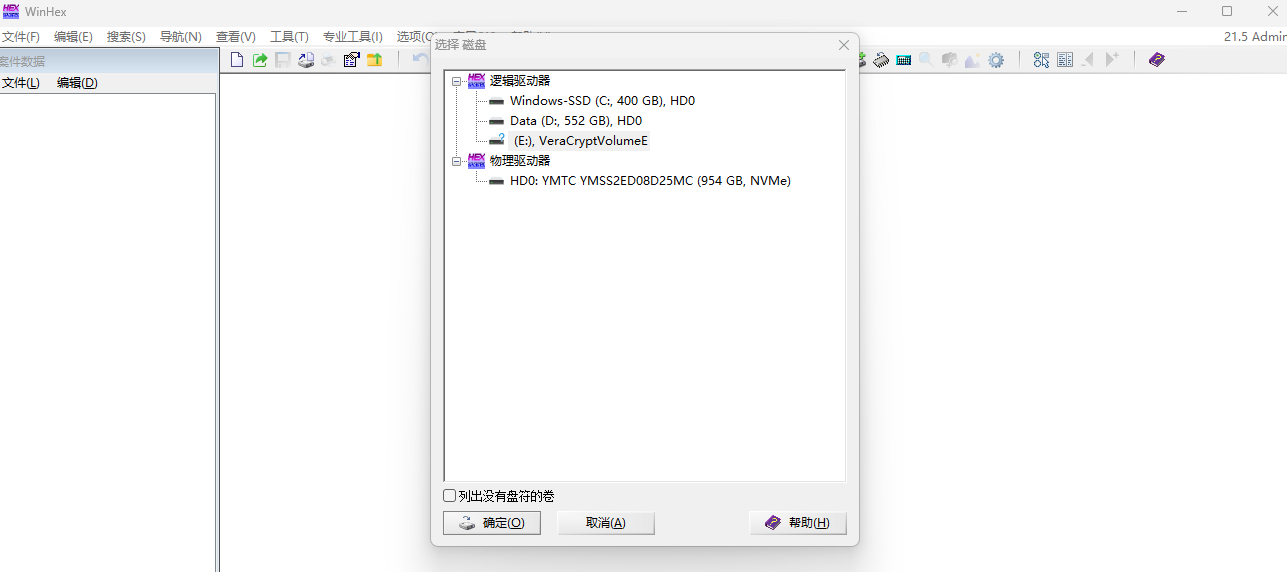Click the camera snapshot toolbar icon

949,60
